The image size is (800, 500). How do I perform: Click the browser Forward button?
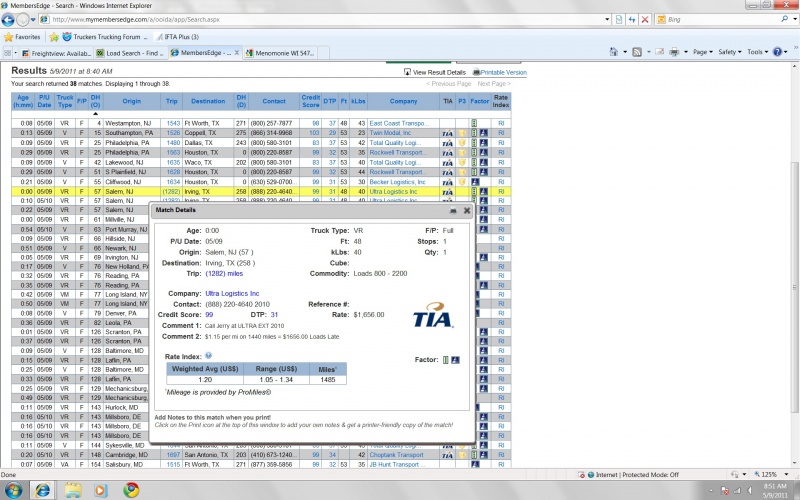pyautogui.click(x=22, y=19)
